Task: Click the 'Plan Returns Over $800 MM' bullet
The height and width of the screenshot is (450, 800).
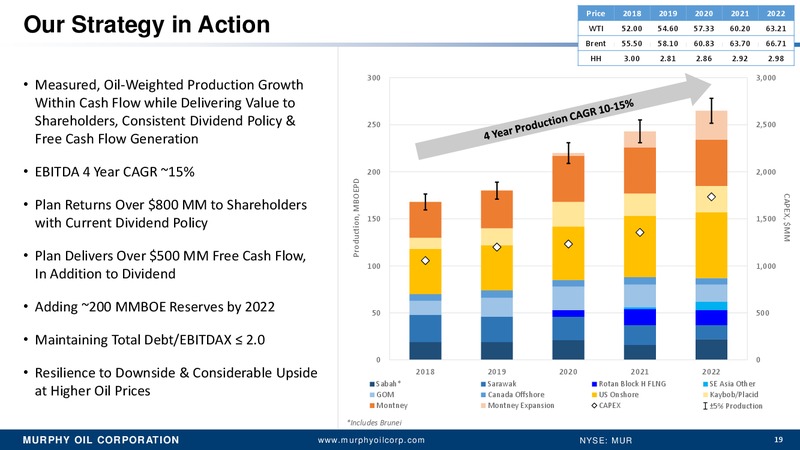Action: (x=171, y=214)
